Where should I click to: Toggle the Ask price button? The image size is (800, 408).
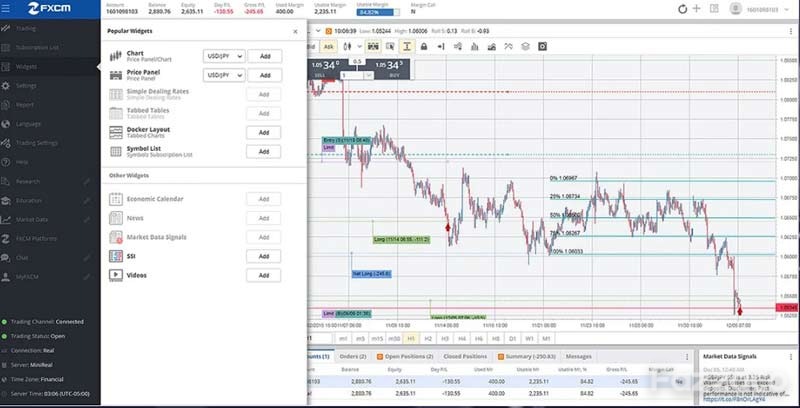(x=329, y=46)
